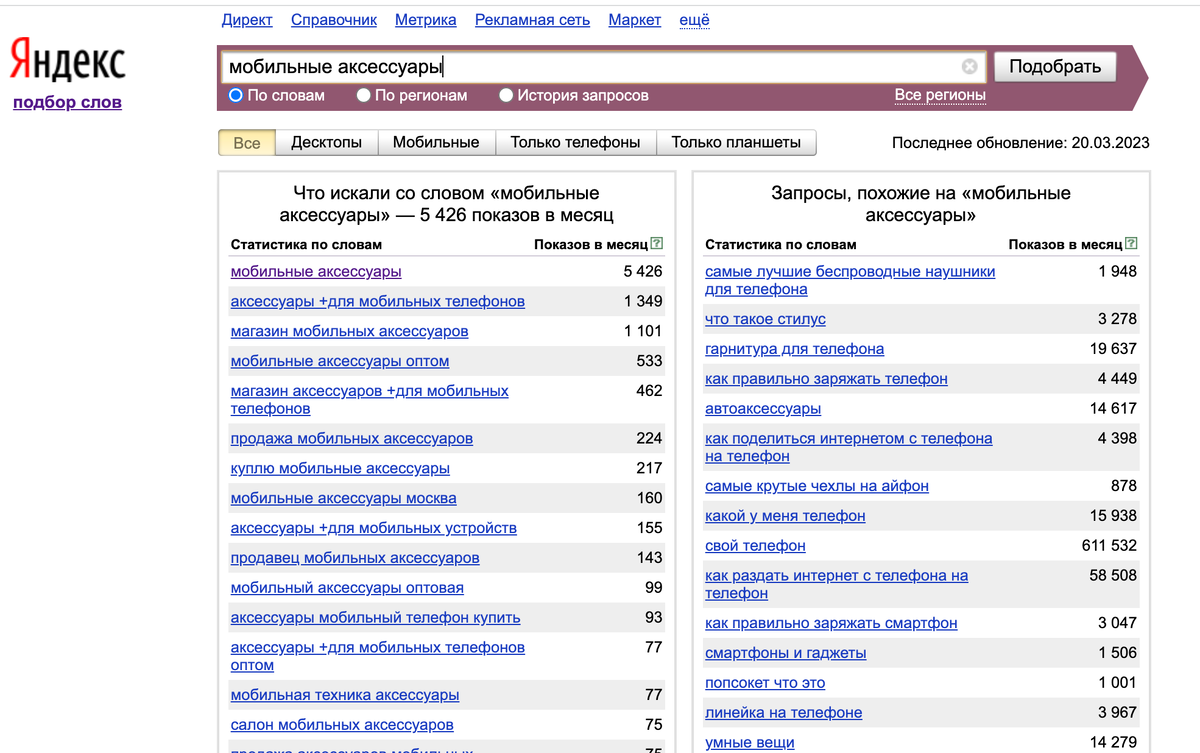The height and width of the screenshot is (753, 1200).
Task: Open query 'аксессуары мобильный телефон купить'
Action: click(x=376, y=618)
